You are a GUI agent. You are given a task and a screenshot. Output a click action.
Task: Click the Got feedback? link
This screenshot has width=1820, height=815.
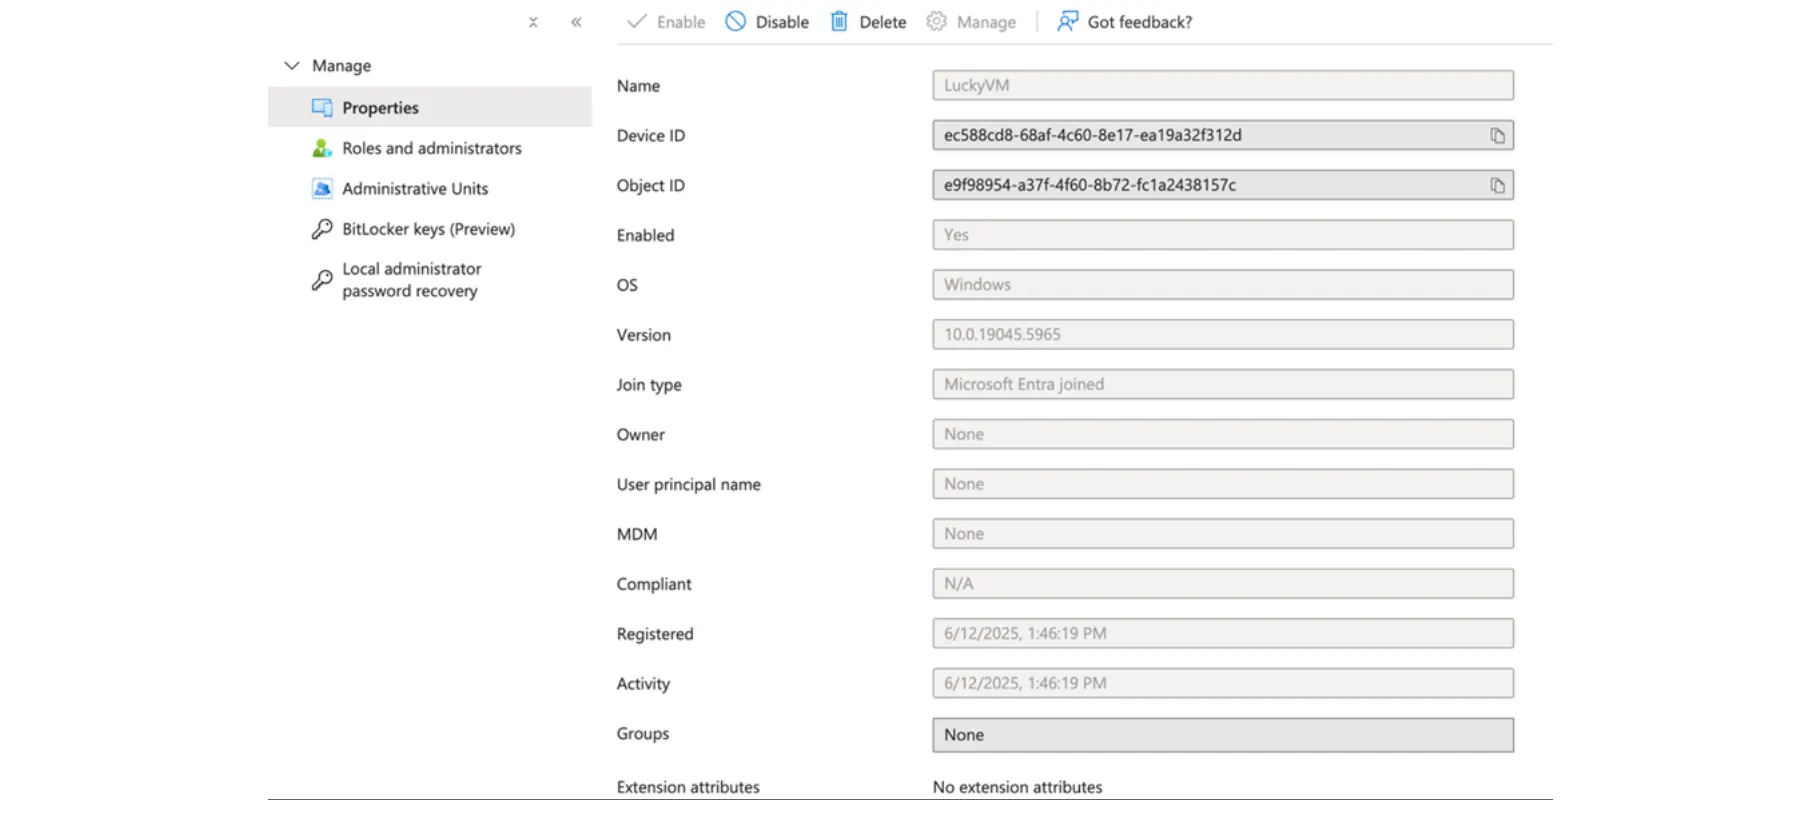click(x=1139, y=22)
